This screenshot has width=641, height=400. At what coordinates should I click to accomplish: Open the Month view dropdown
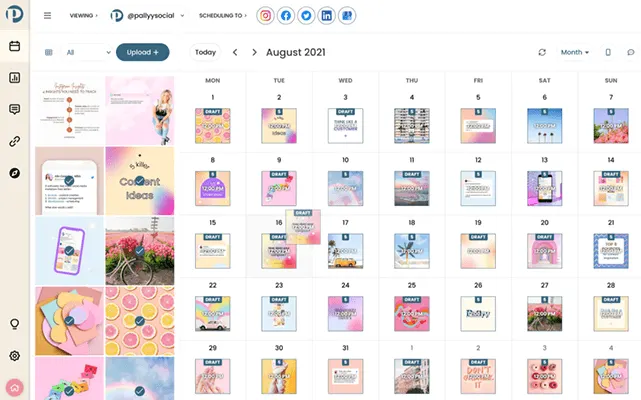[x=574, y=52]
